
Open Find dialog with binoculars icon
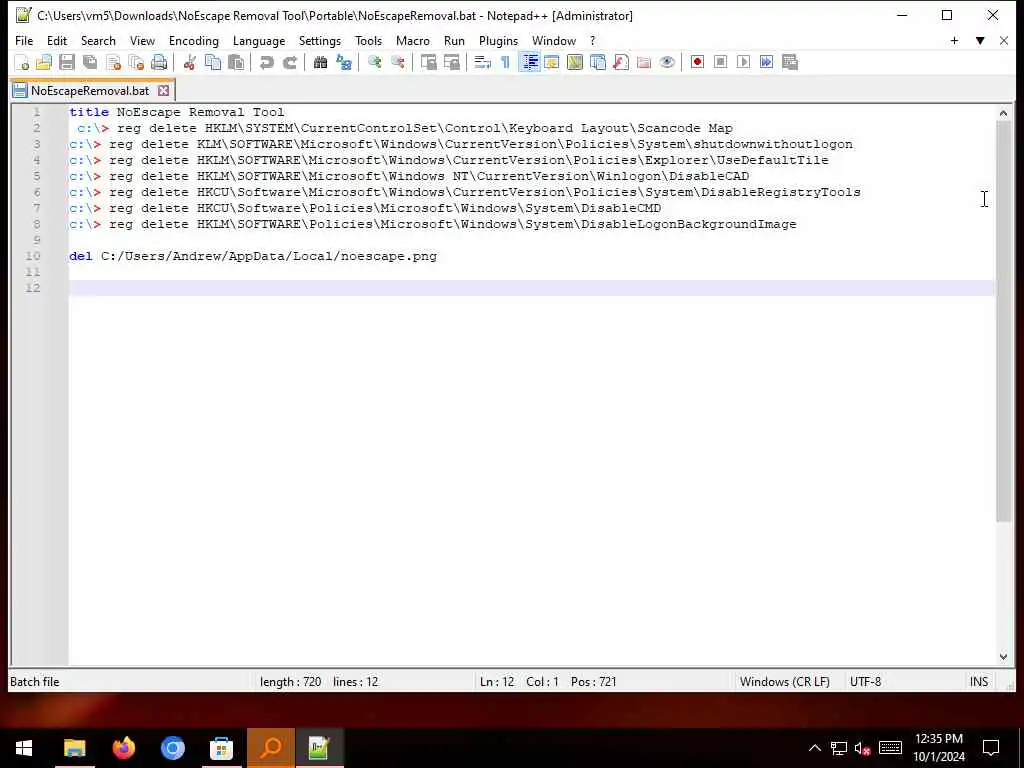click(320, 62)
